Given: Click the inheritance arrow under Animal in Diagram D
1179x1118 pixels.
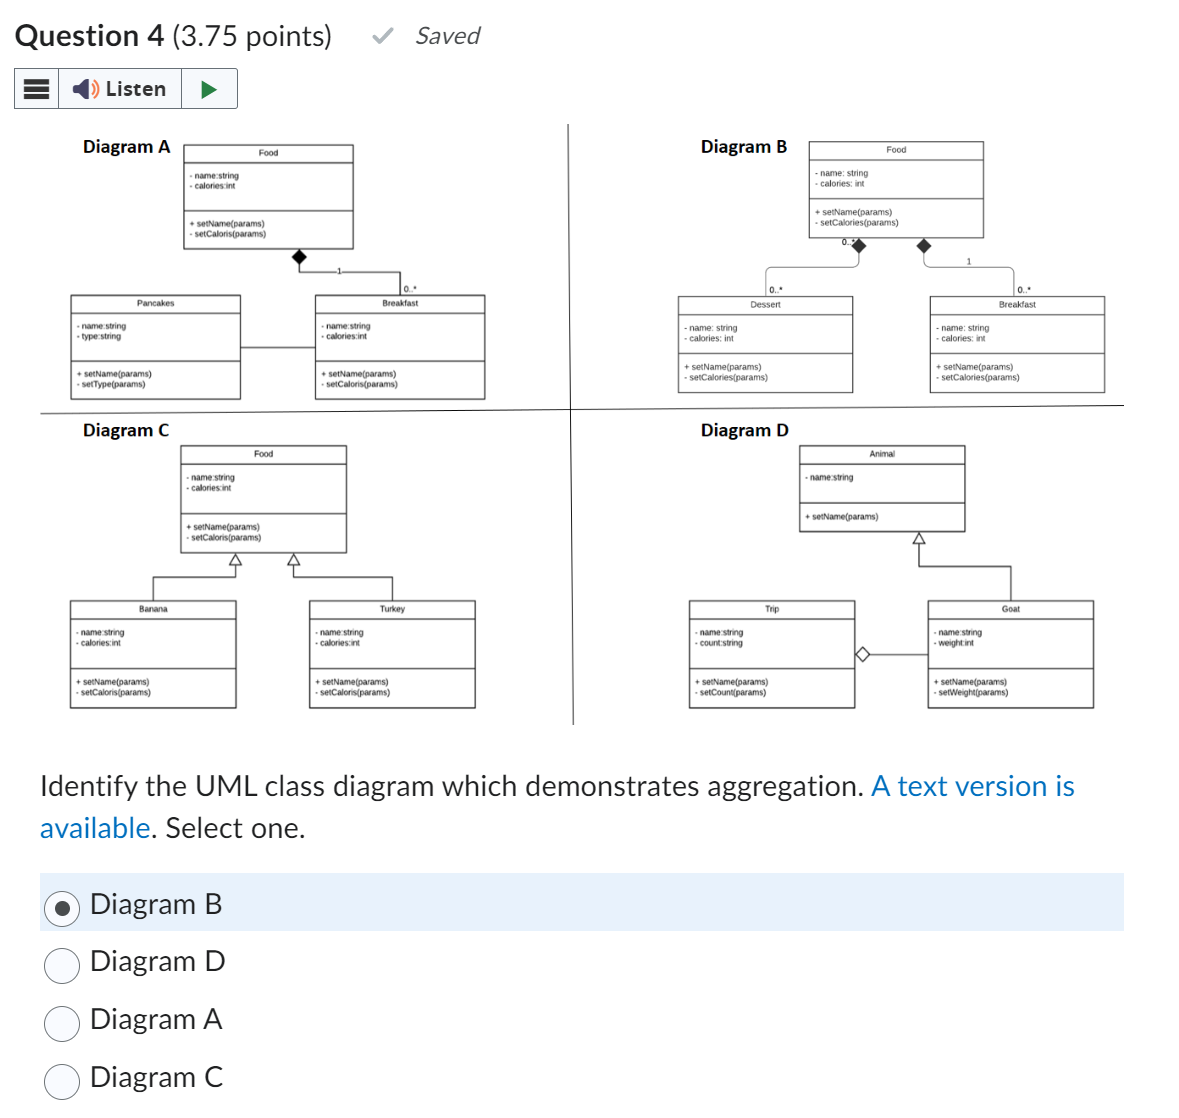Looking at the screenshot, I should (918, 537).
